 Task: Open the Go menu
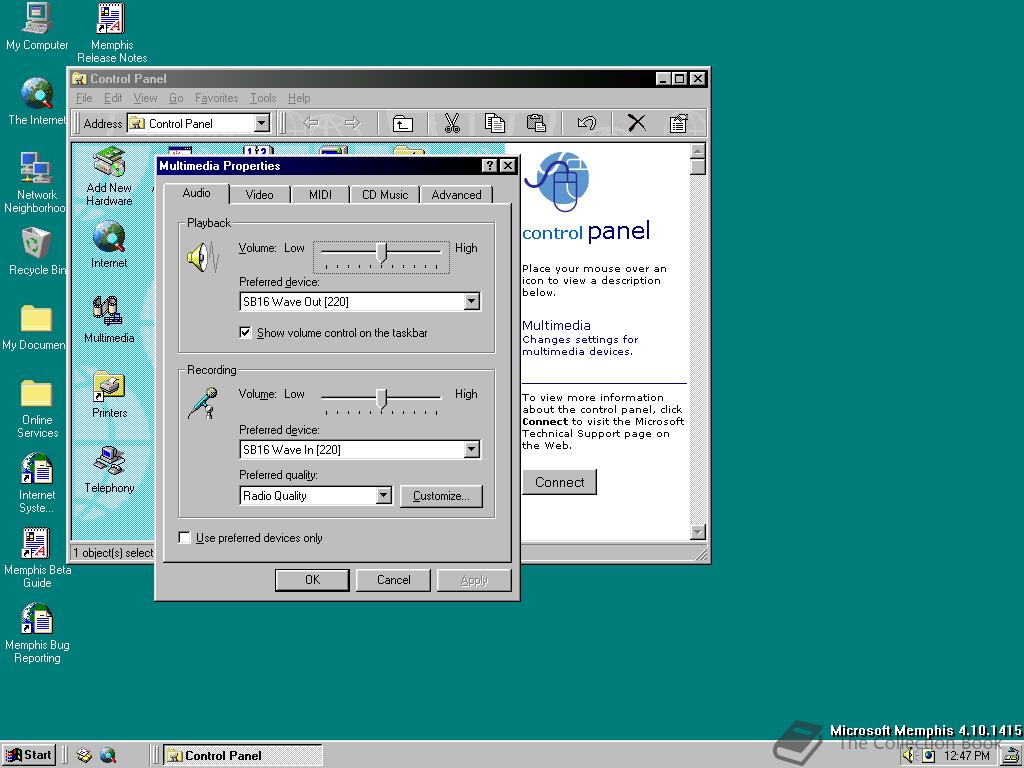[176, 98]
